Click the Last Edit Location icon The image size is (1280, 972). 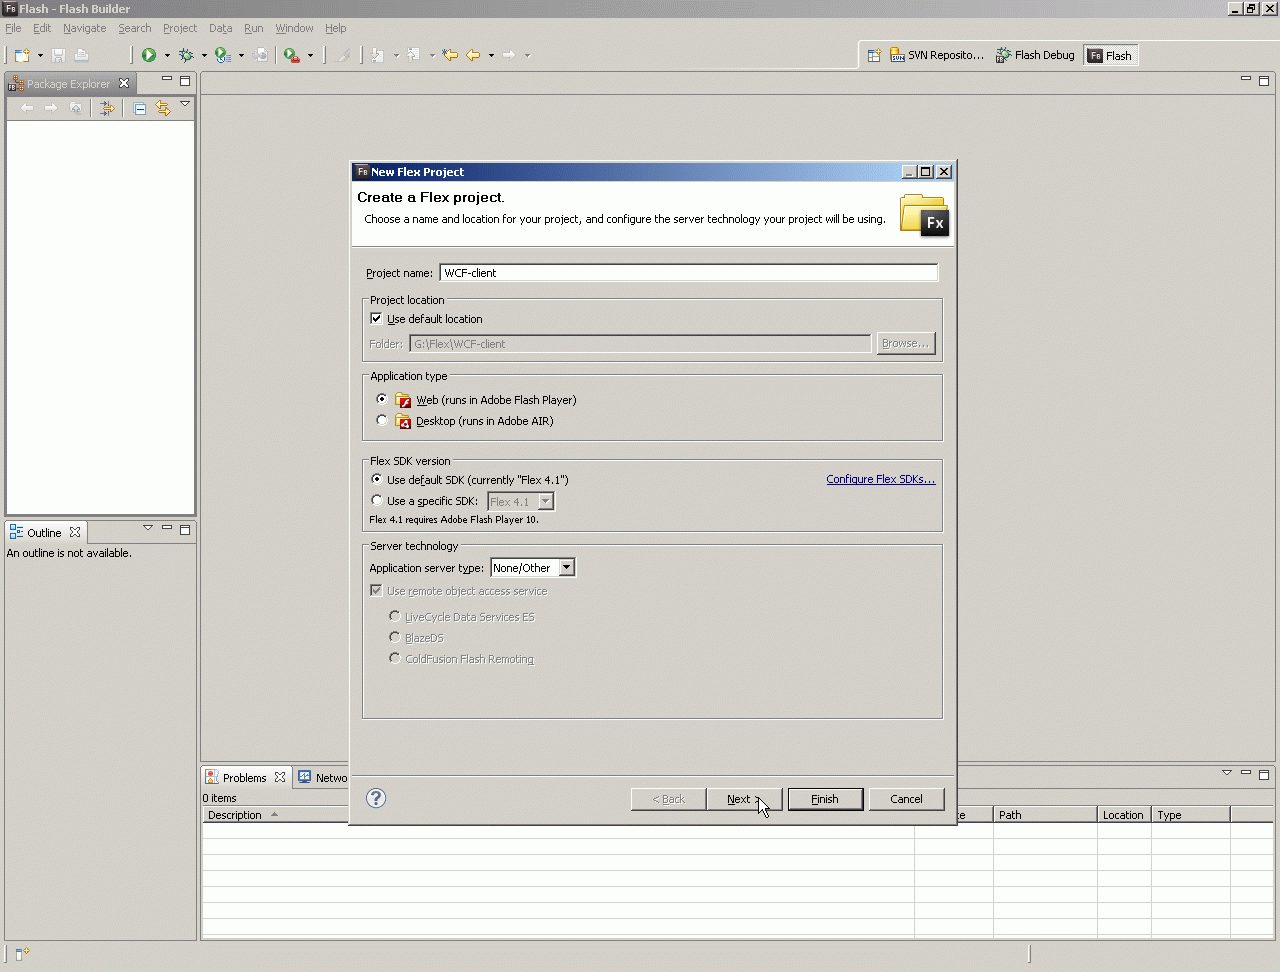450,55
